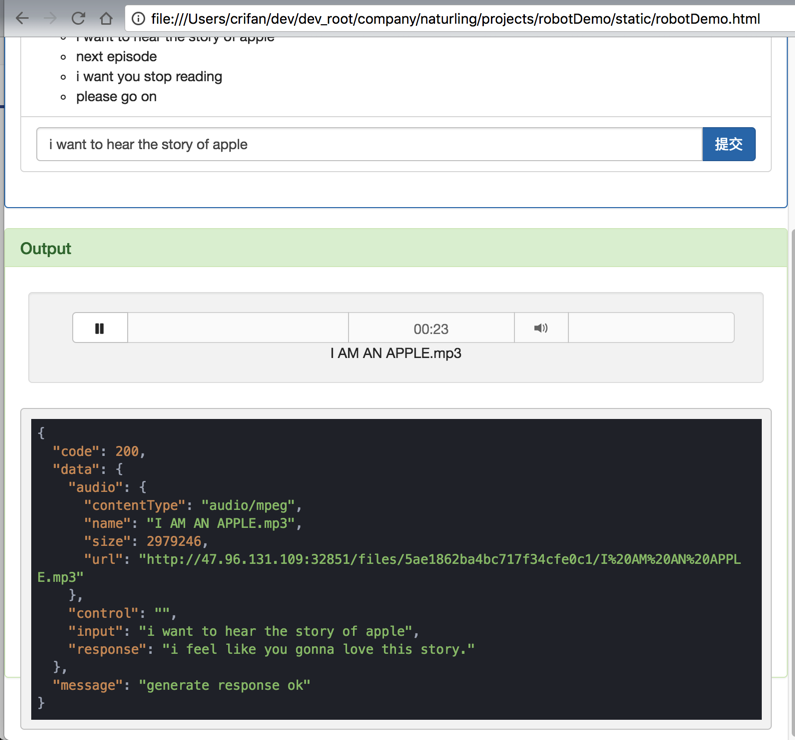Viewport: 795px width, 740px height.
Task: Click the "generate response ok" message line
Action: [225, 685]
